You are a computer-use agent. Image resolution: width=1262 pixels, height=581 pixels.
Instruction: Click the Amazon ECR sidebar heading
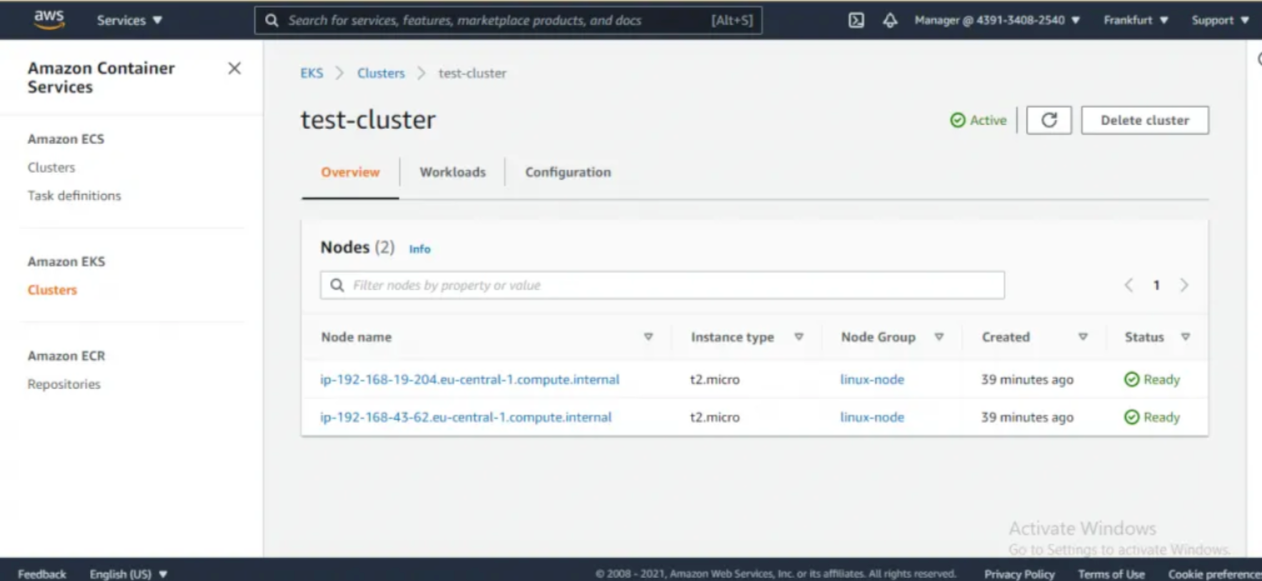(x=66, y=356)
